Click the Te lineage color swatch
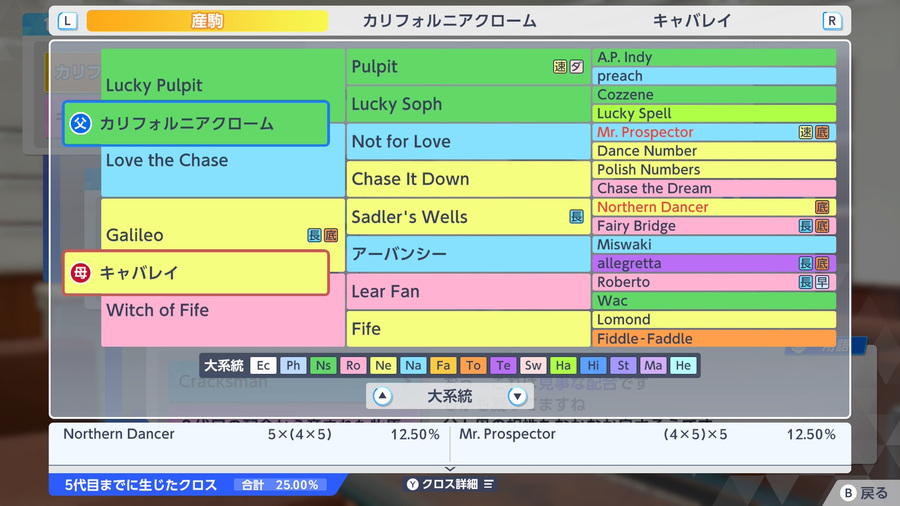 coord(503,365)
